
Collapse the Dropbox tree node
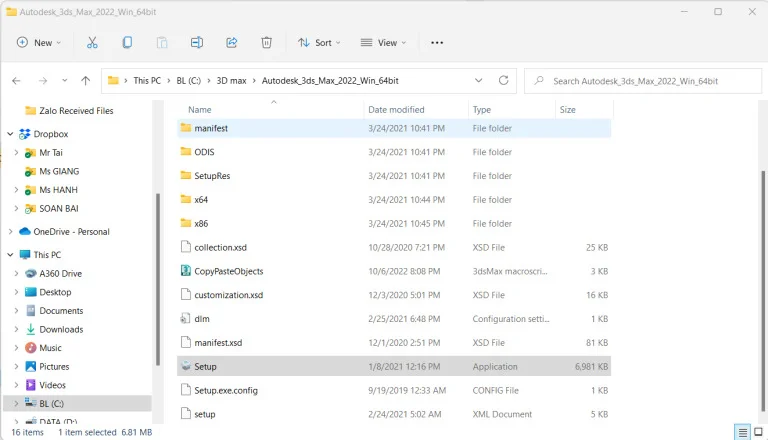(x=10, y=134)
